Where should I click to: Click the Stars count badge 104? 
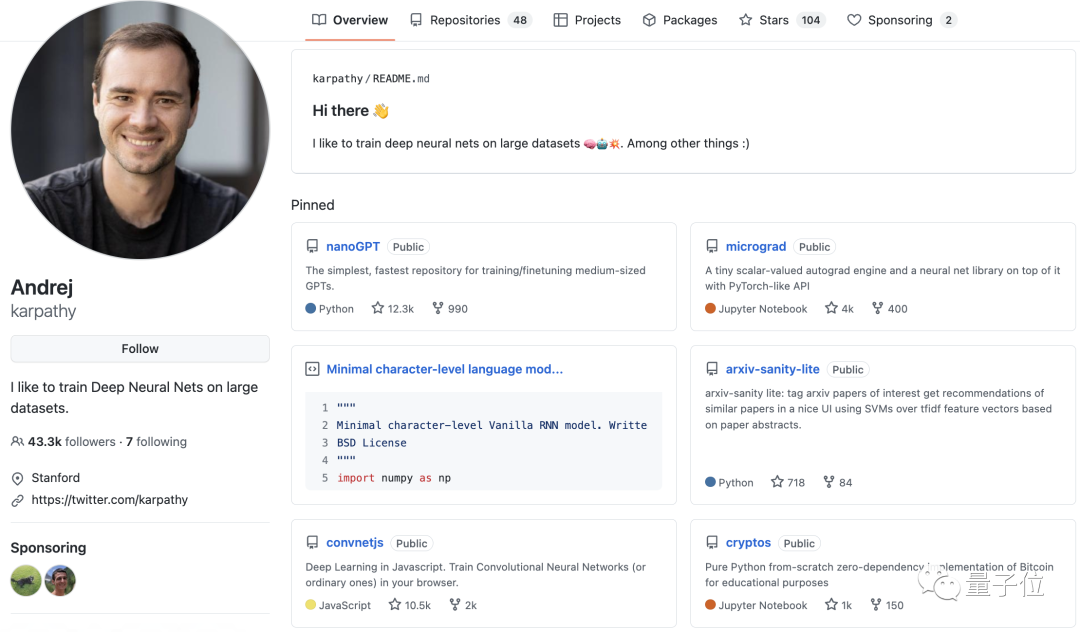coord(811,20)
